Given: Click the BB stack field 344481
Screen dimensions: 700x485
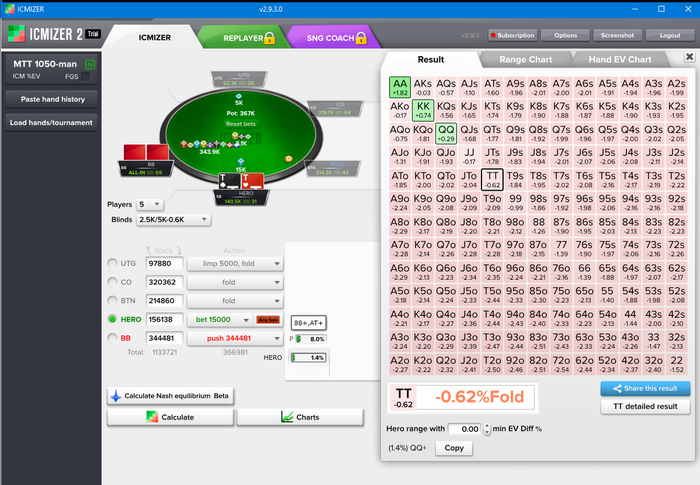Looking at the screenshot, I should click(x=164, y=338).
